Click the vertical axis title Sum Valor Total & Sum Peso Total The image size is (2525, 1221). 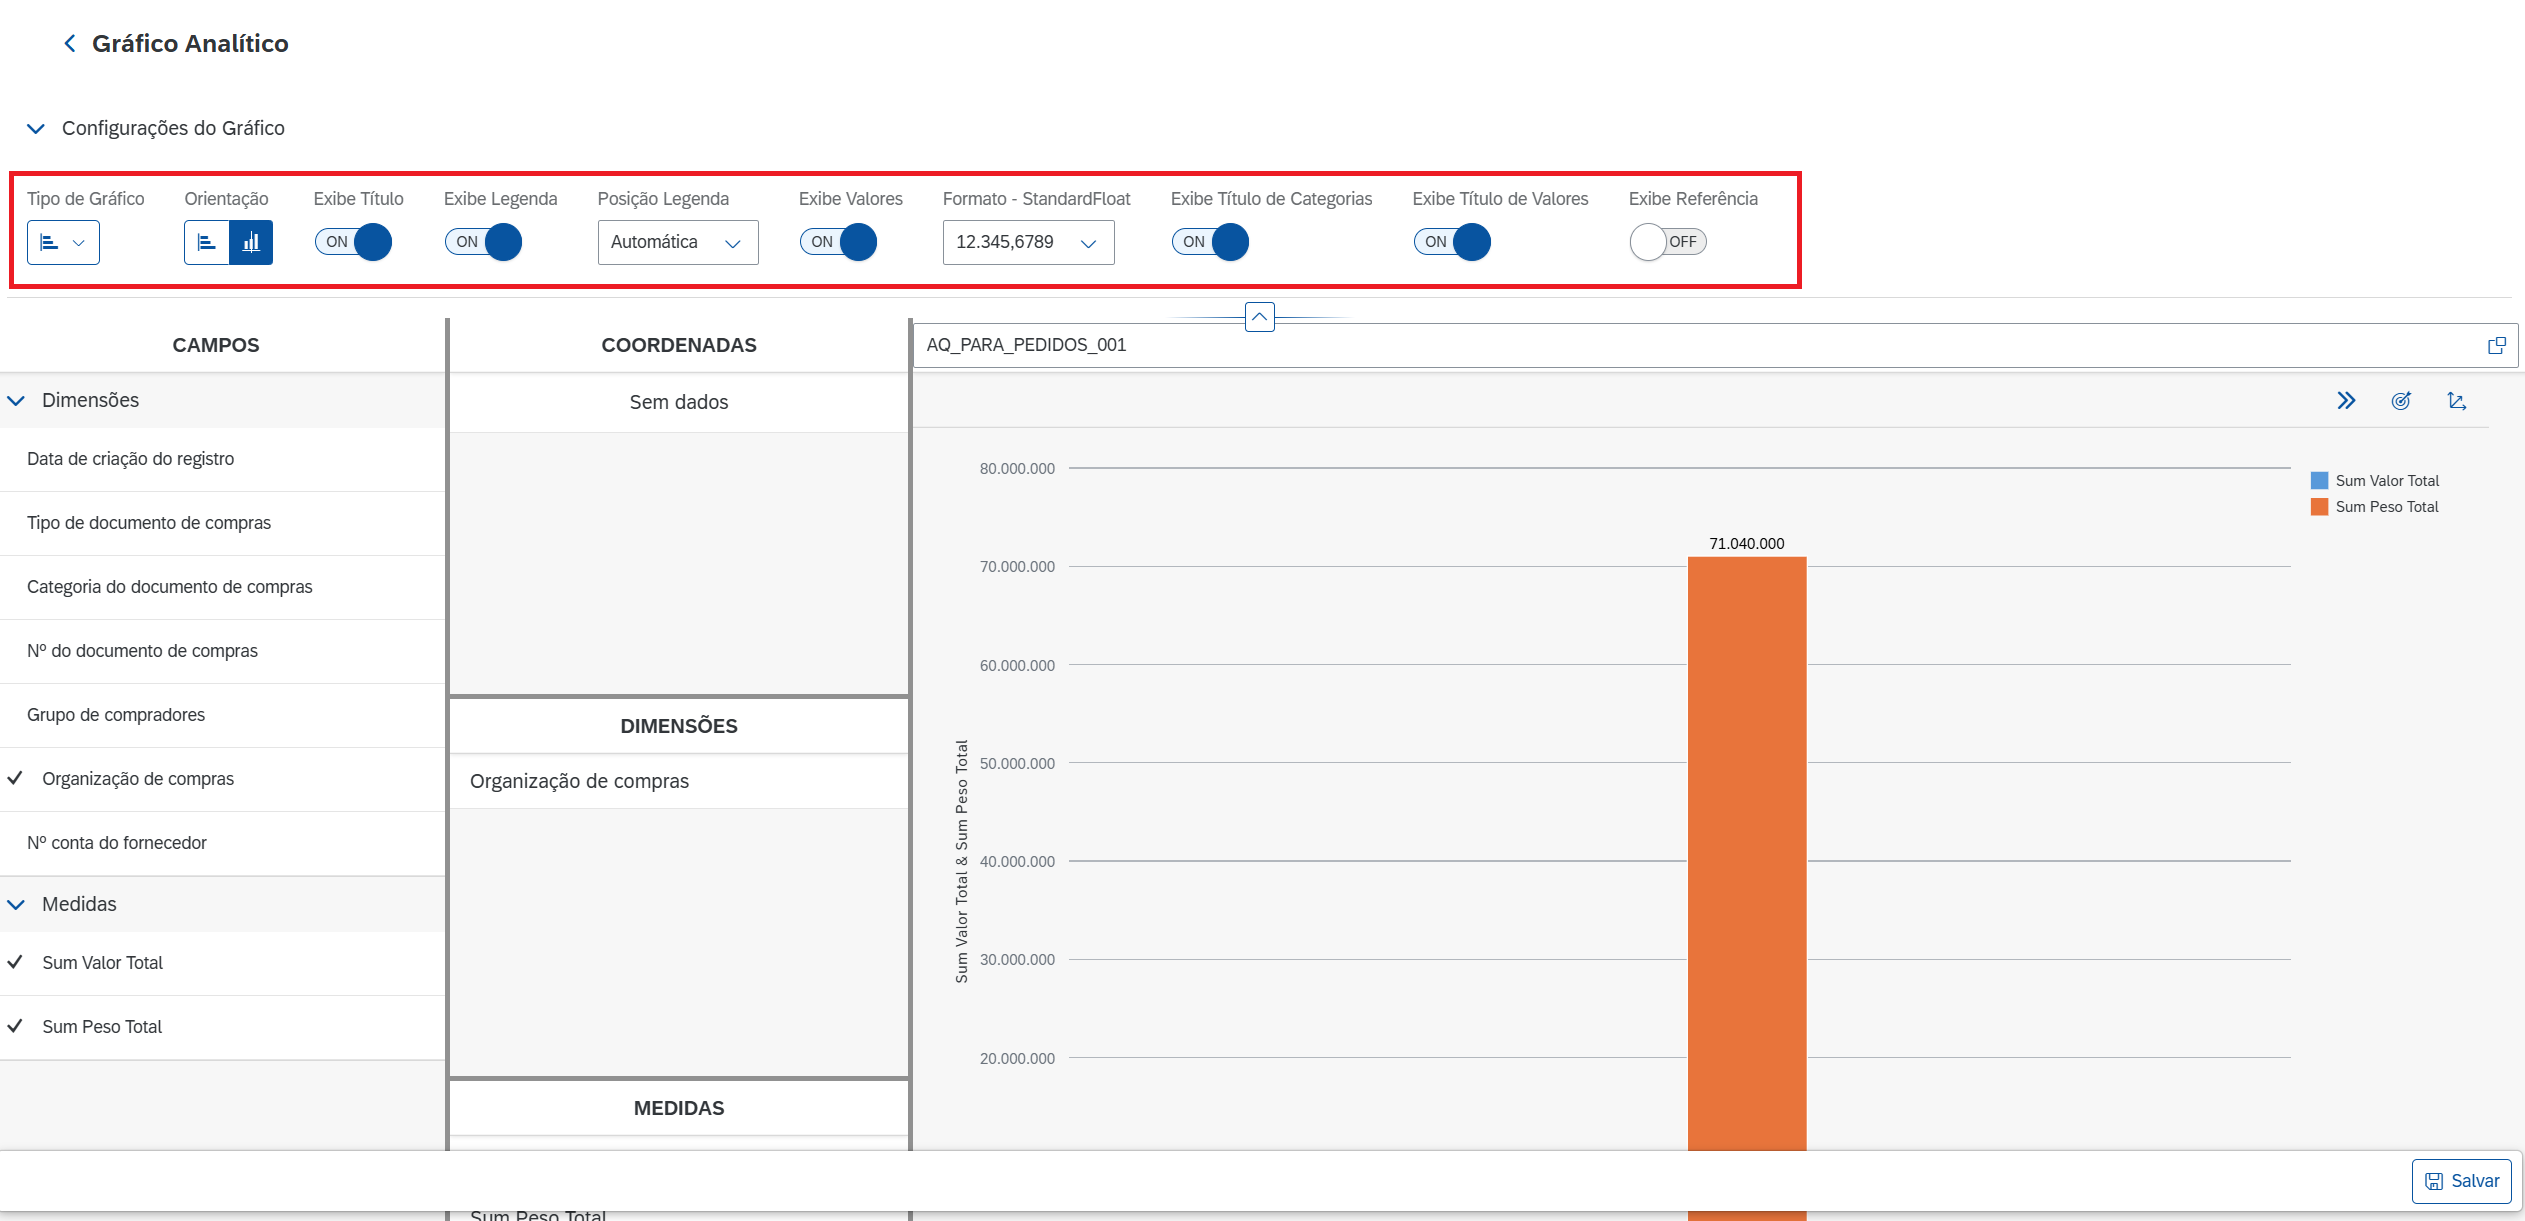[x=962, y=862]
